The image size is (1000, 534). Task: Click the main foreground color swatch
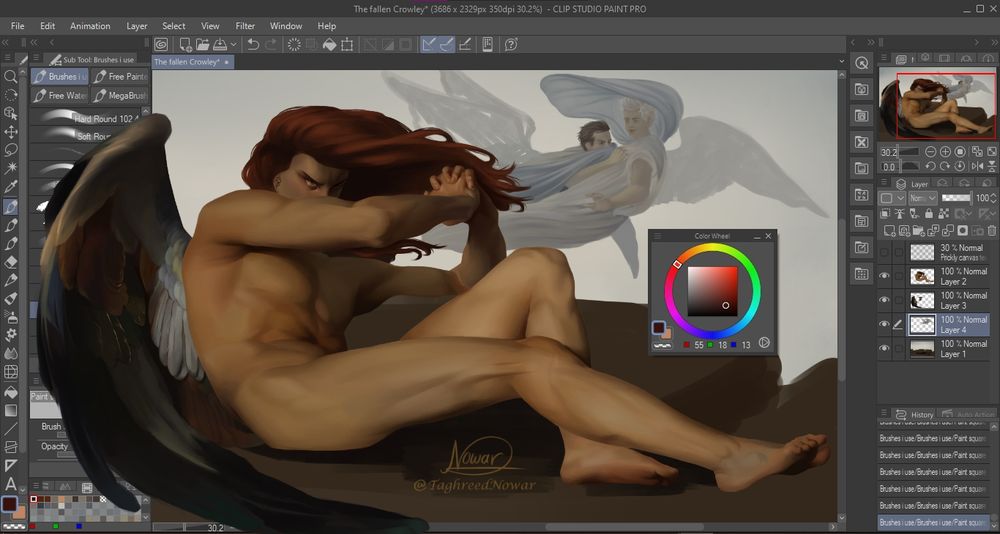(x=10, y=504)
